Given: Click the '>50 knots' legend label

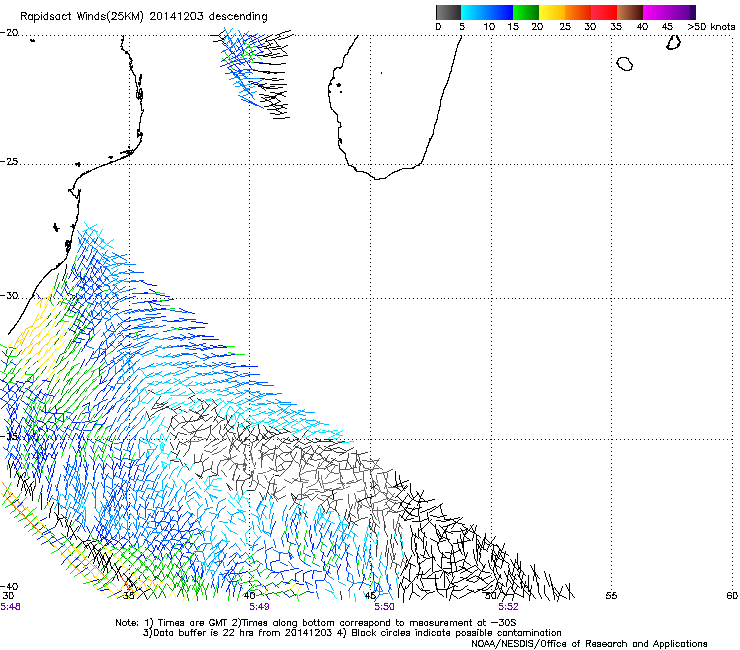Looking at the screenshot, I should pyautogui.click(x=711, y=27).
